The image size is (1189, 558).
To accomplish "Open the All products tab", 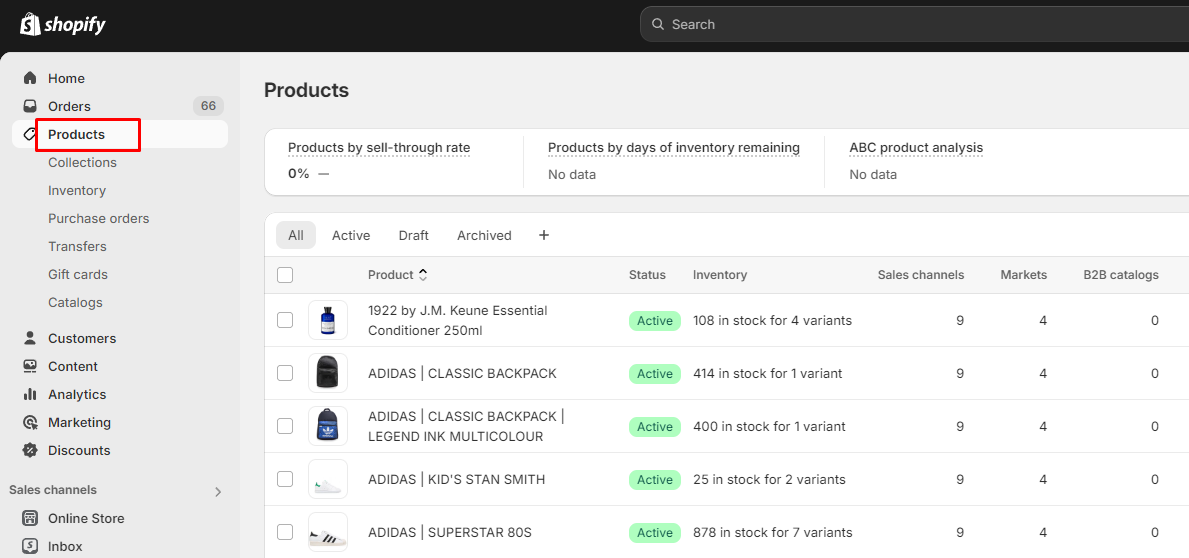I will click(x=296, y=235).
